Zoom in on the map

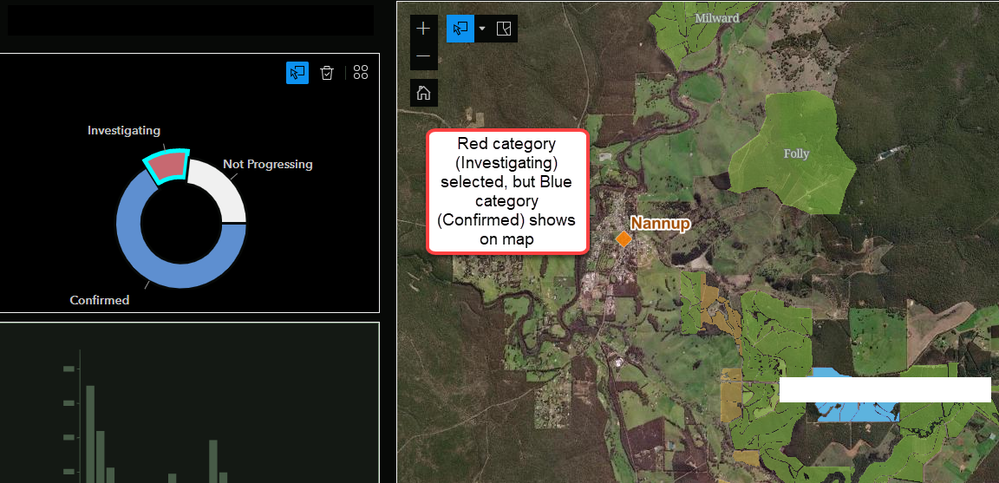424,29
